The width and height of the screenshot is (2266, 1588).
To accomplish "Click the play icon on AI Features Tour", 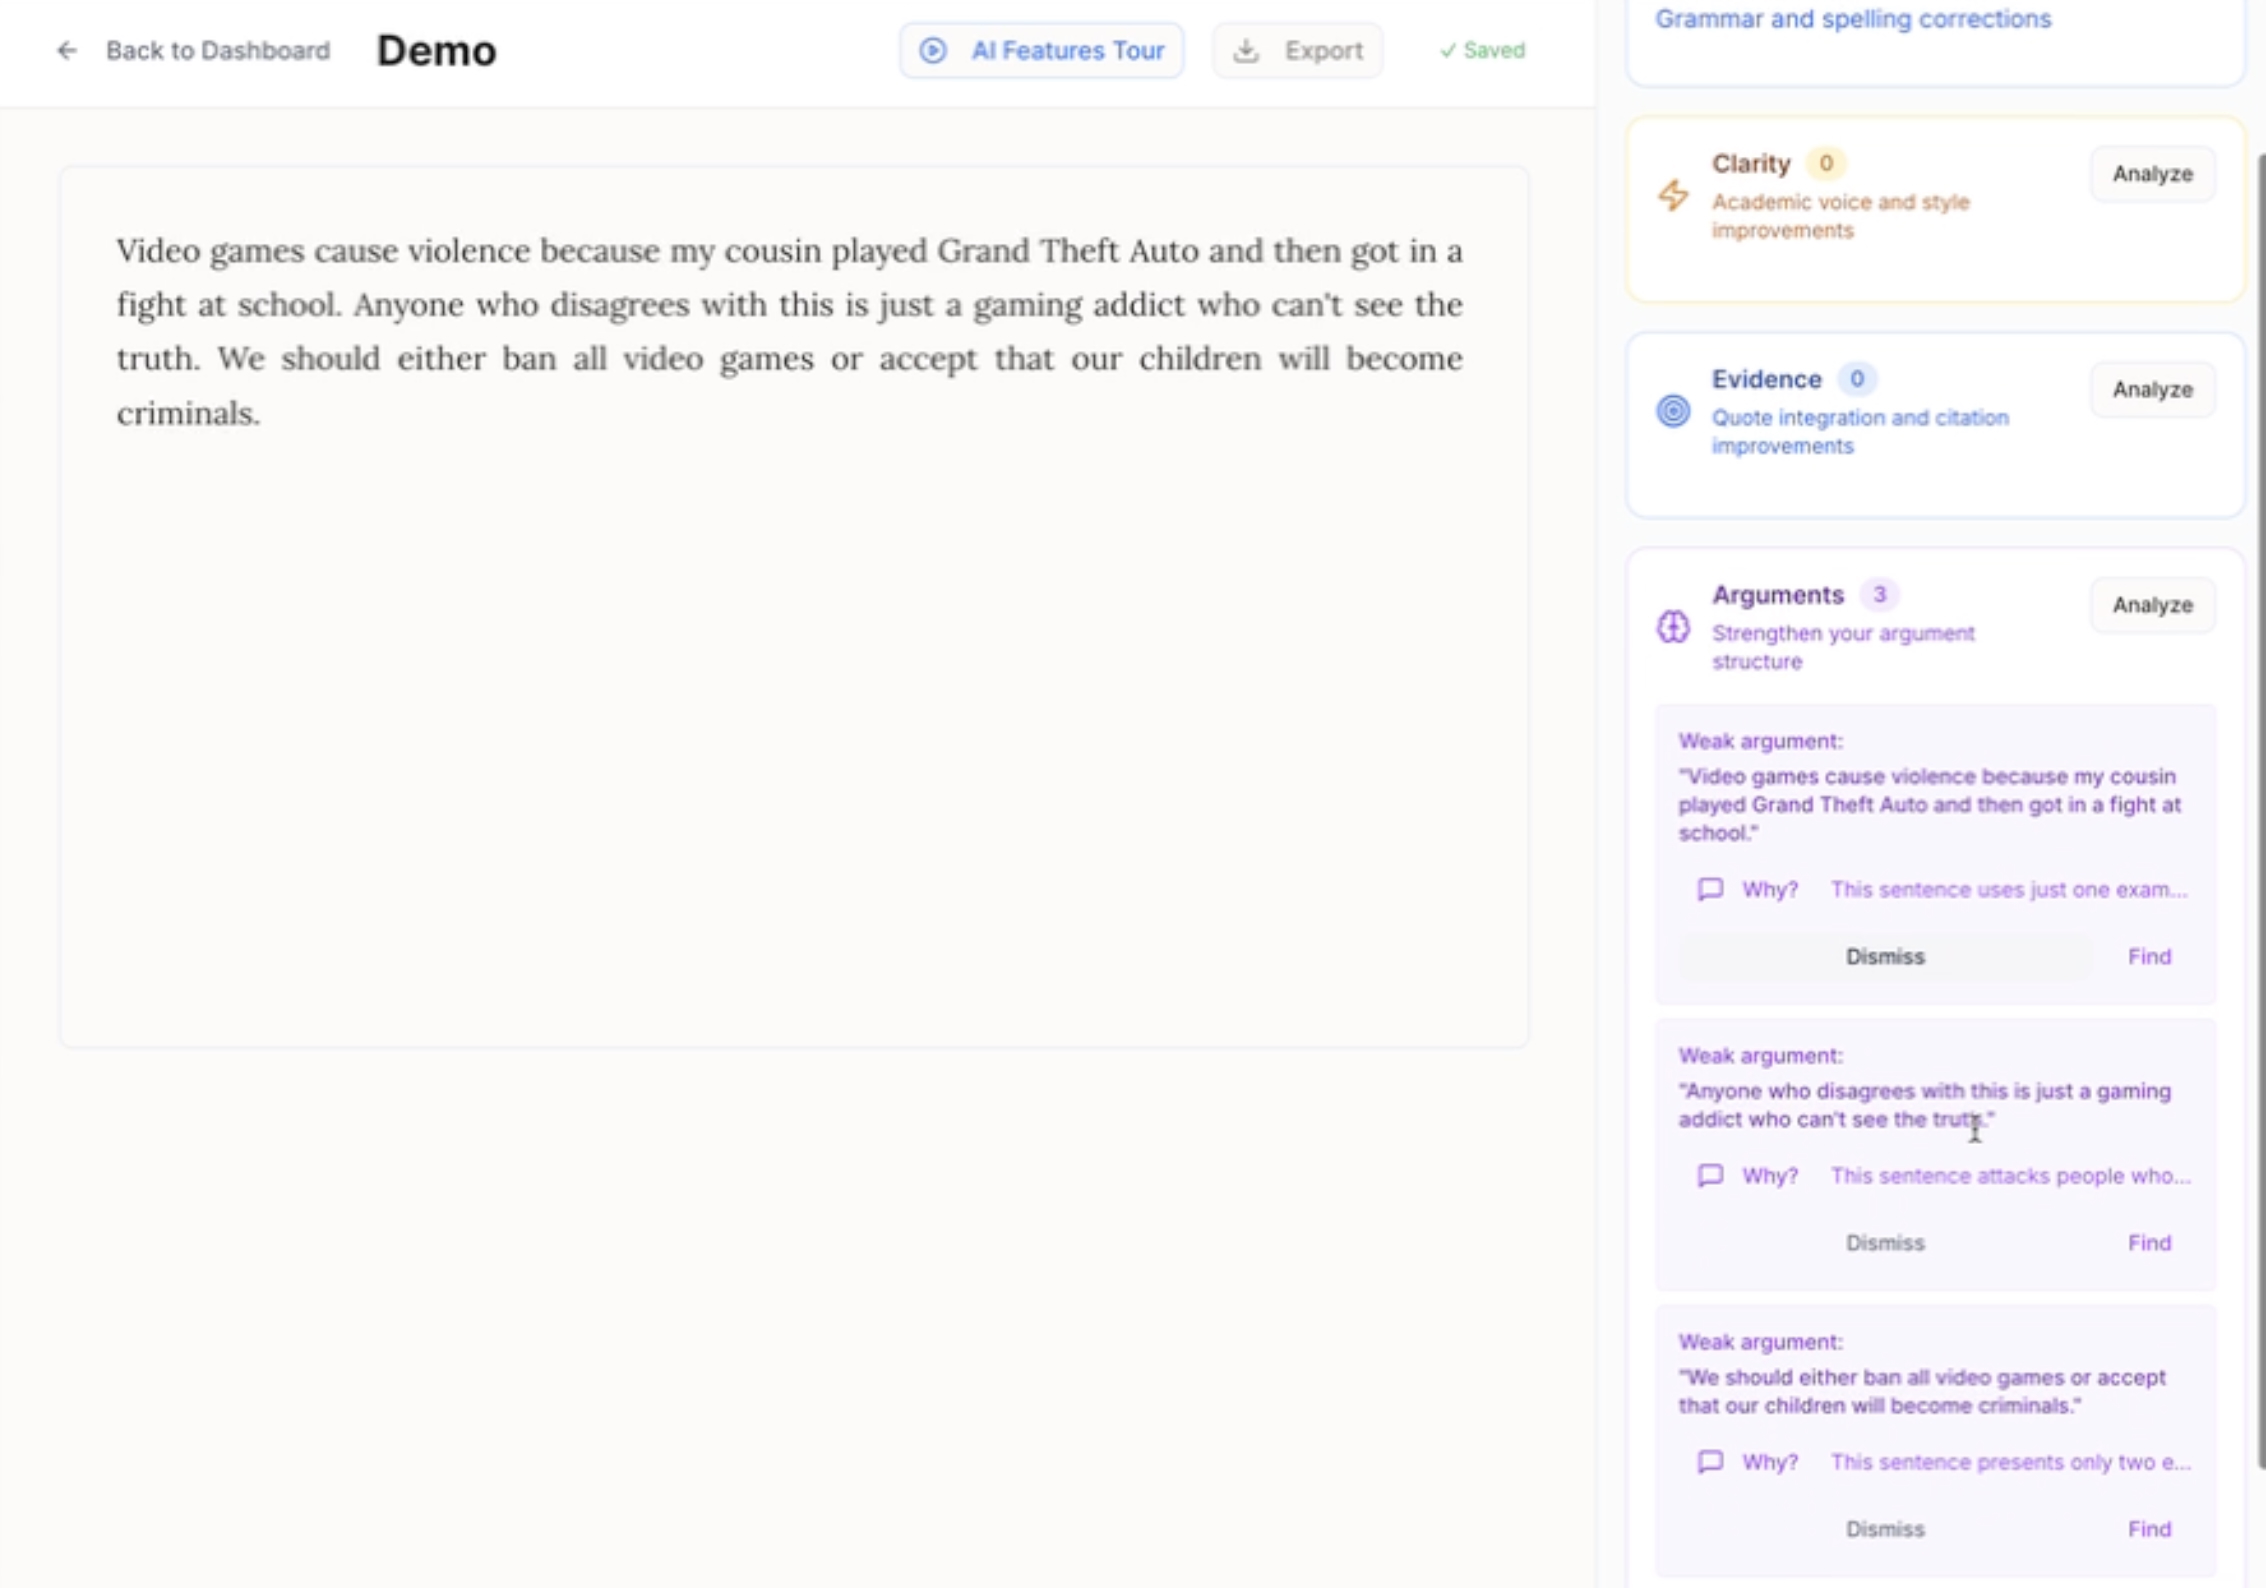I will [x=933, y=50].
